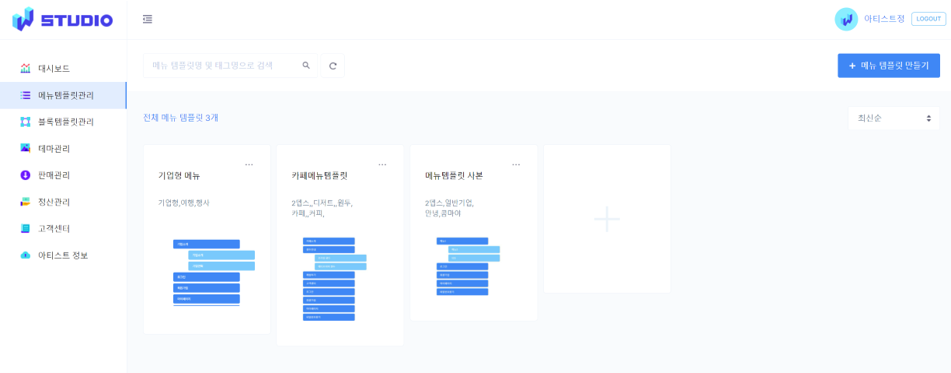The height and width of the screenshot is (373, 951).
Task: Click the 아티스트정 username
Action: click(x=884, y=19)
